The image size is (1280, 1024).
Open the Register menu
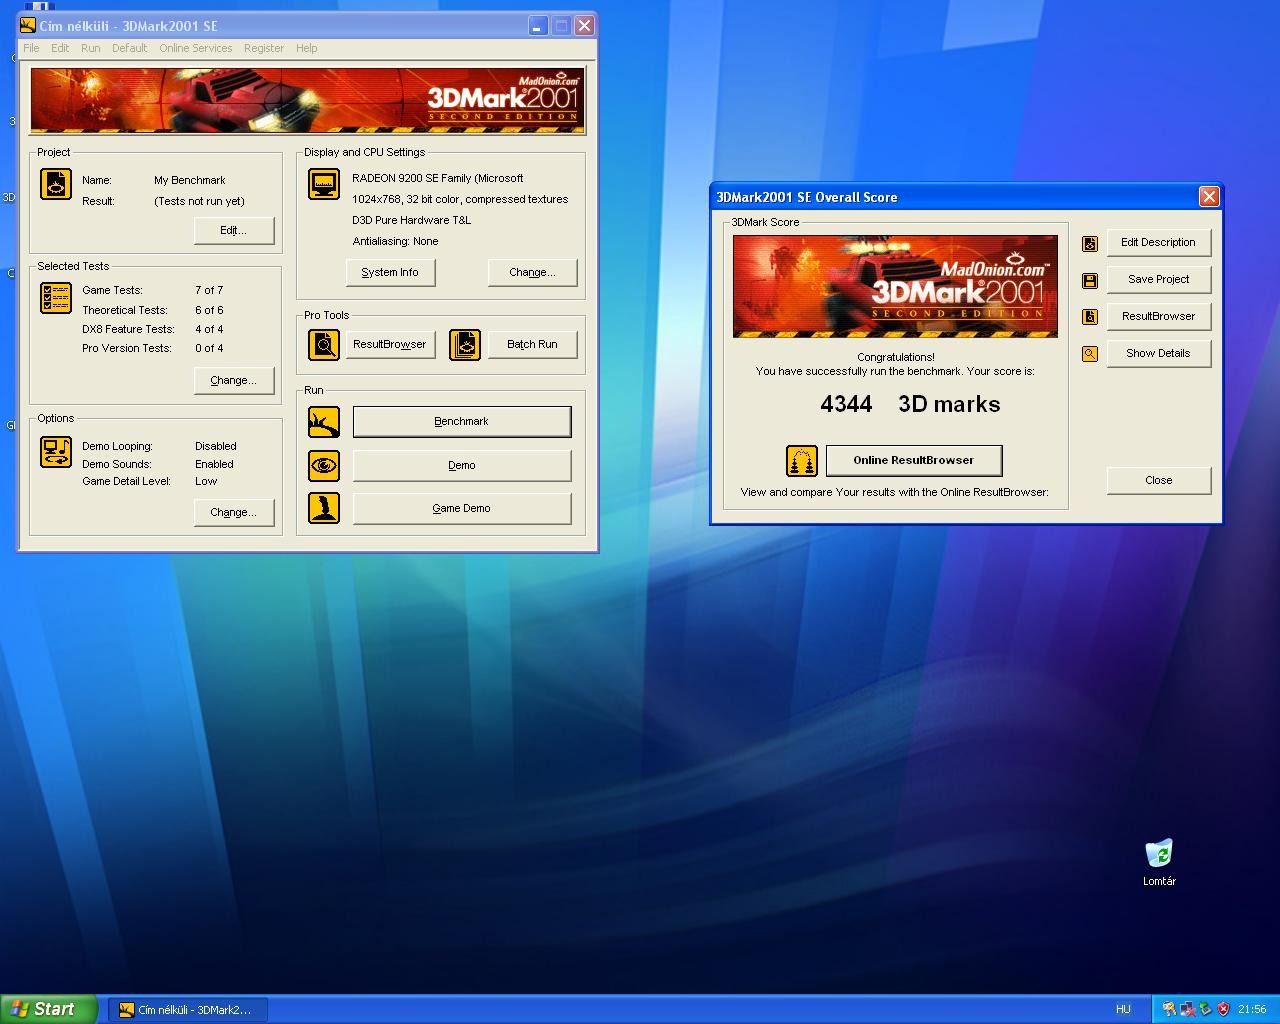click(x=264, y=48)
